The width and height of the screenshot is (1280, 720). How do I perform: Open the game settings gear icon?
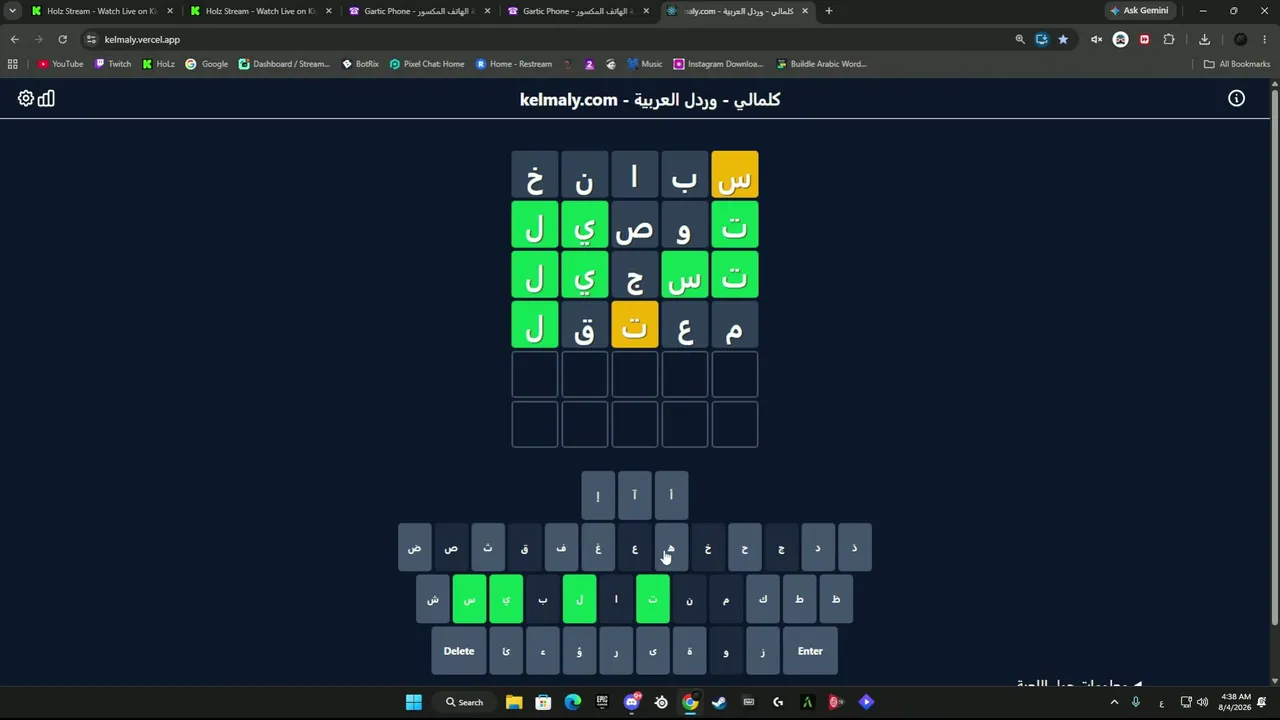pyautogui.click(x=26, y=99)
